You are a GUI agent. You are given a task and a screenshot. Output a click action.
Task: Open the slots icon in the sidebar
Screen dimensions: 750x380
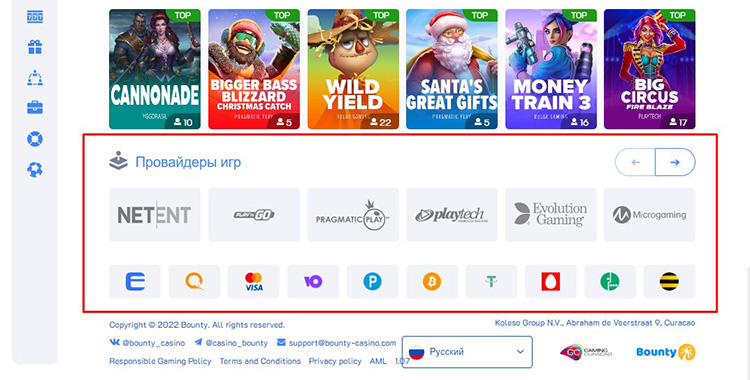[x=34, y=17]
